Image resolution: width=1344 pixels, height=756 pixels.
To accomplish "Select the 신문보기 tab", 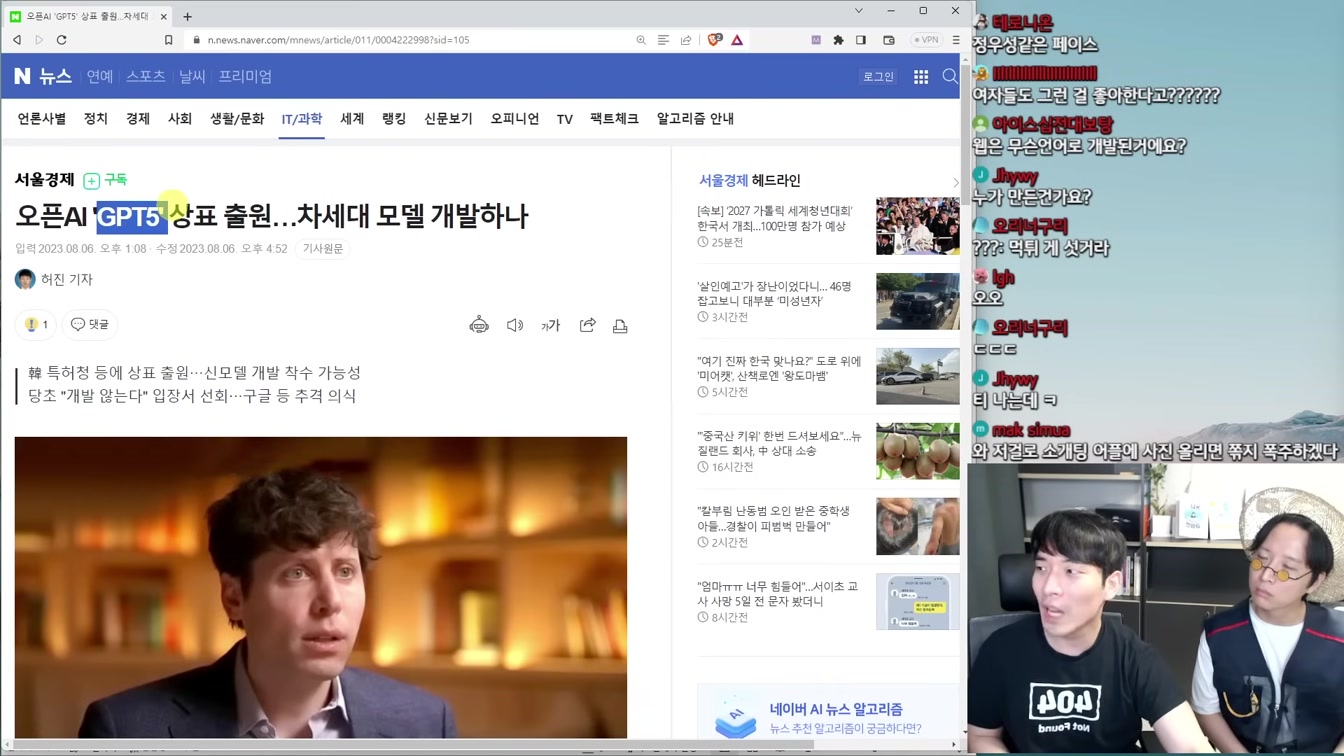I will tap(448, 118).
